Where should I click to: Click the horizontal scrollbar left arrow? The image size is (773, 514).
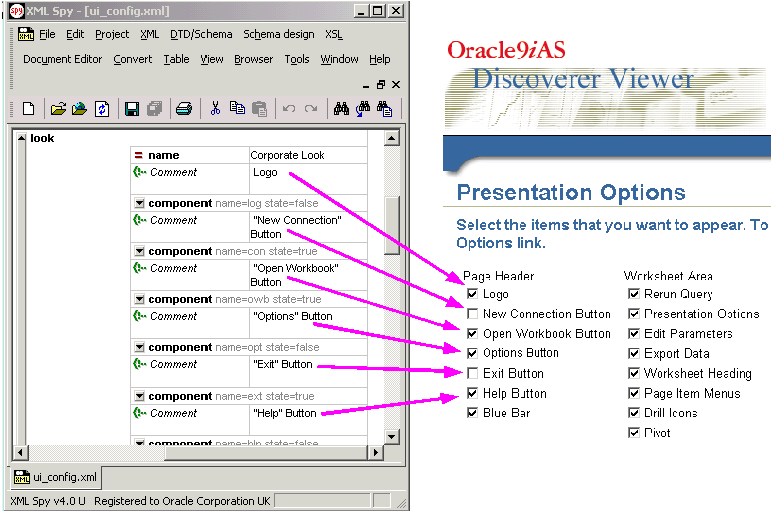pyautogui.click(x=20, y=452)
